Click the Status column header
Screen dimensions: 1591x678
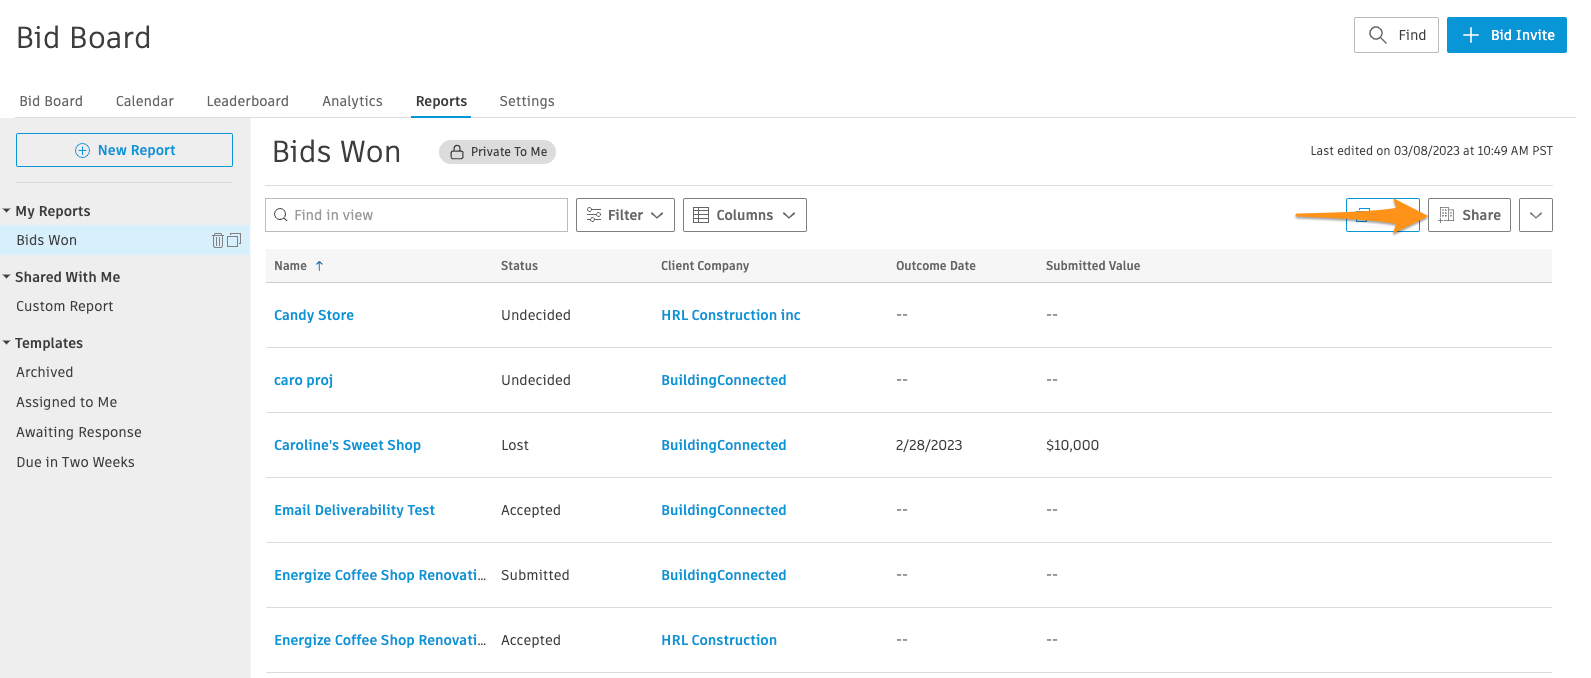[519, 266]
